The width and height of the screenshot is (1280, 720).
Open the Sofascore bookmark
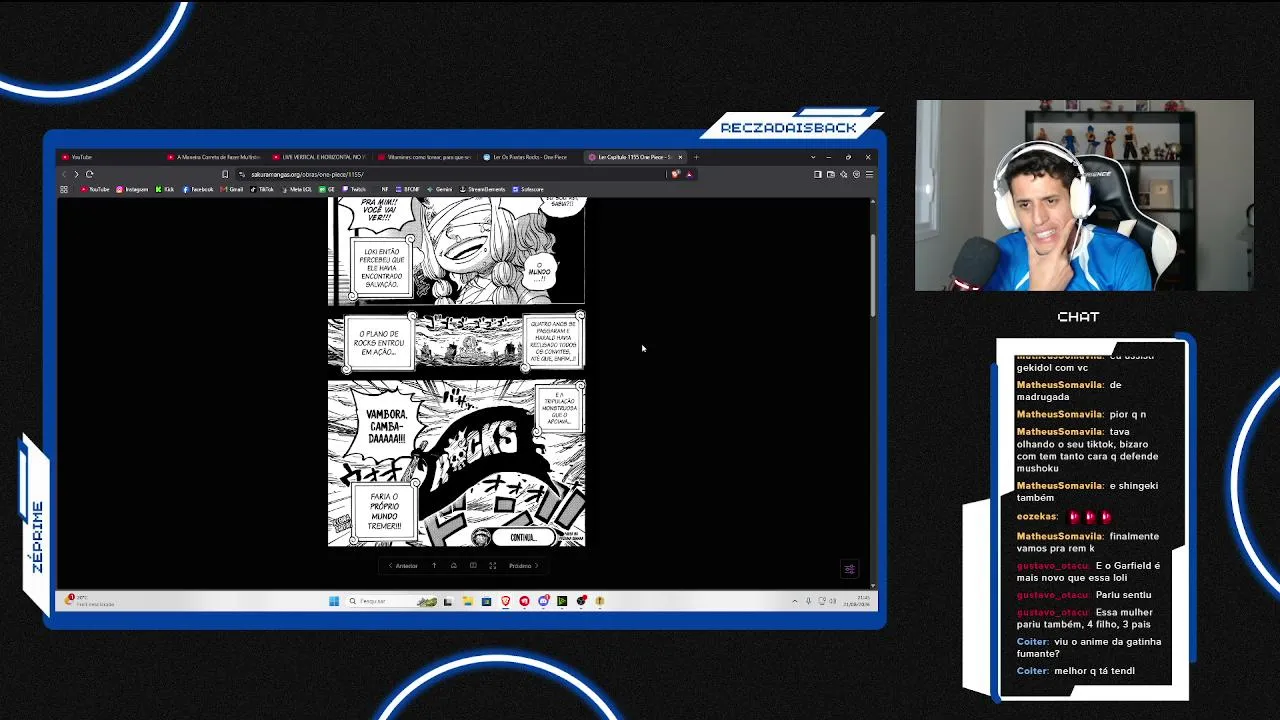pos(528,189)
